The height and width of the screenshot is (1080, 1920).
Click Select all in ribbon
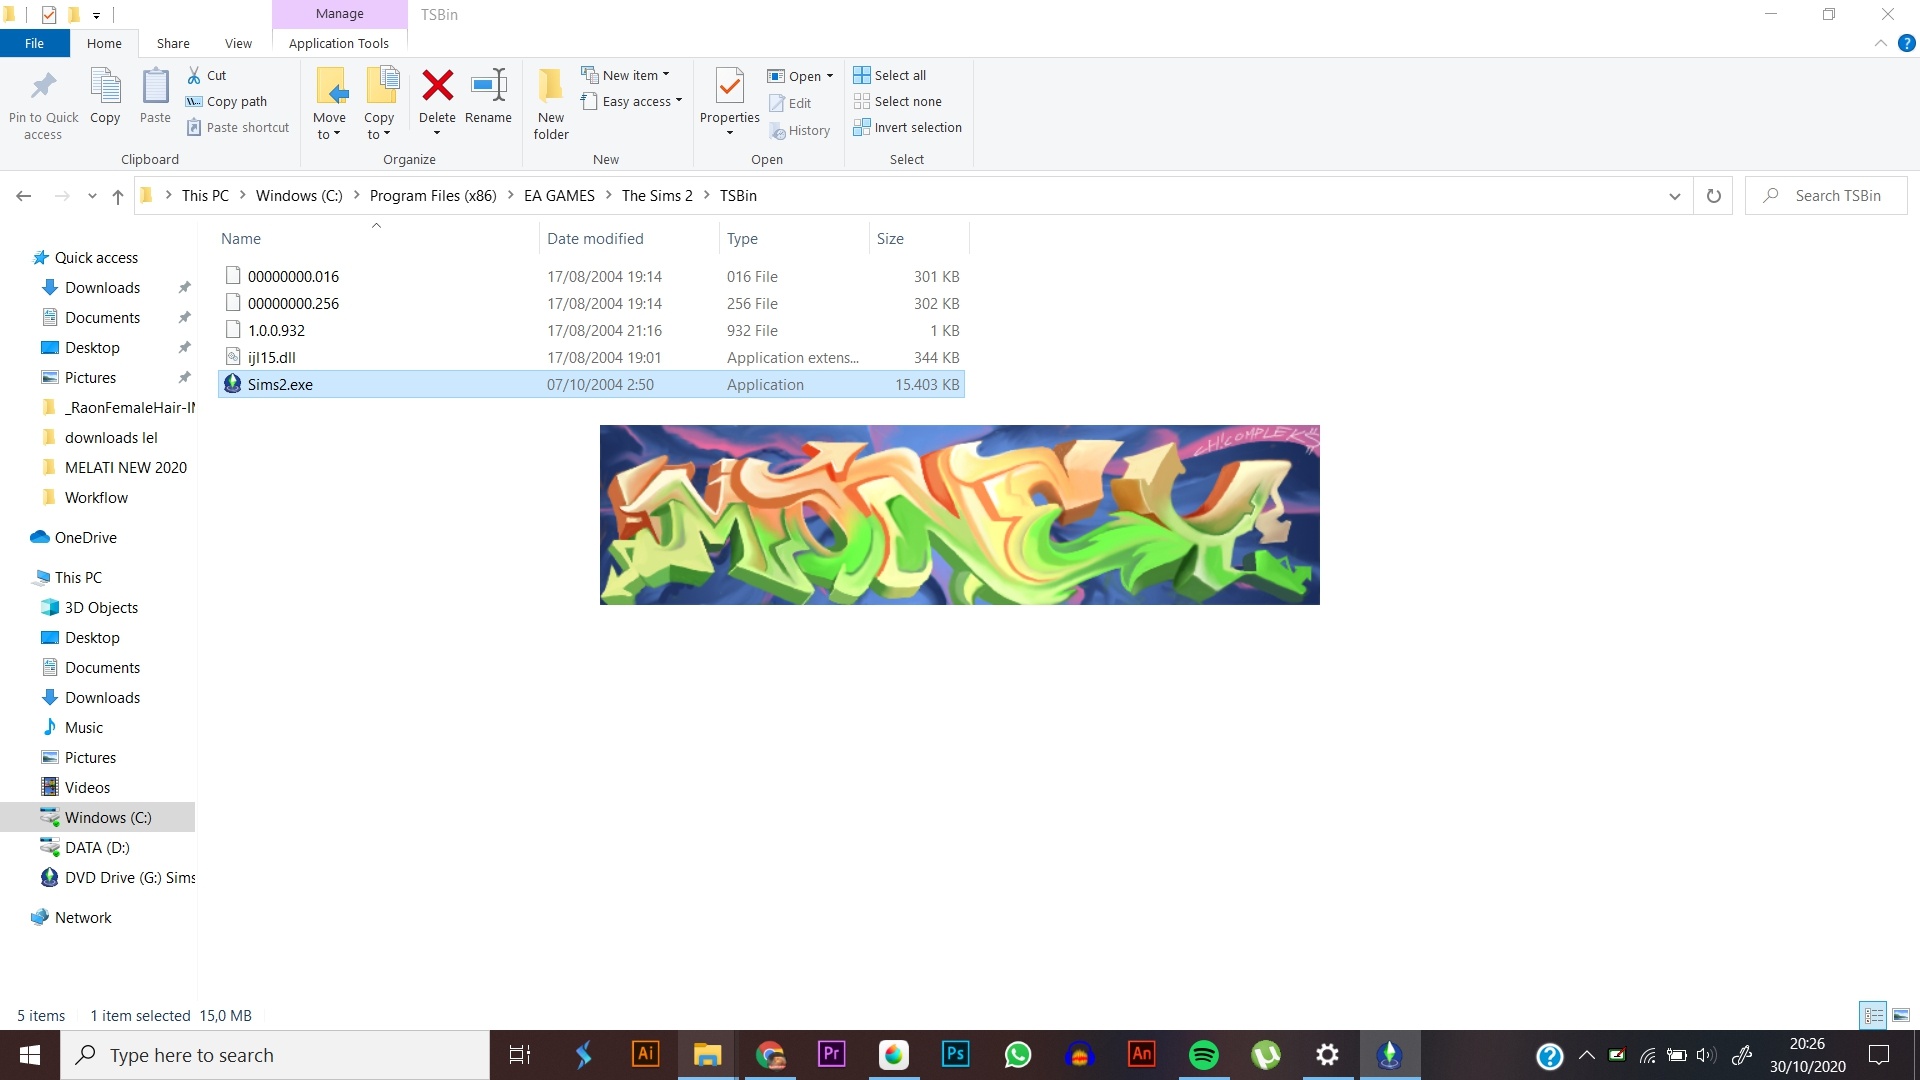[x=890, y=75]
